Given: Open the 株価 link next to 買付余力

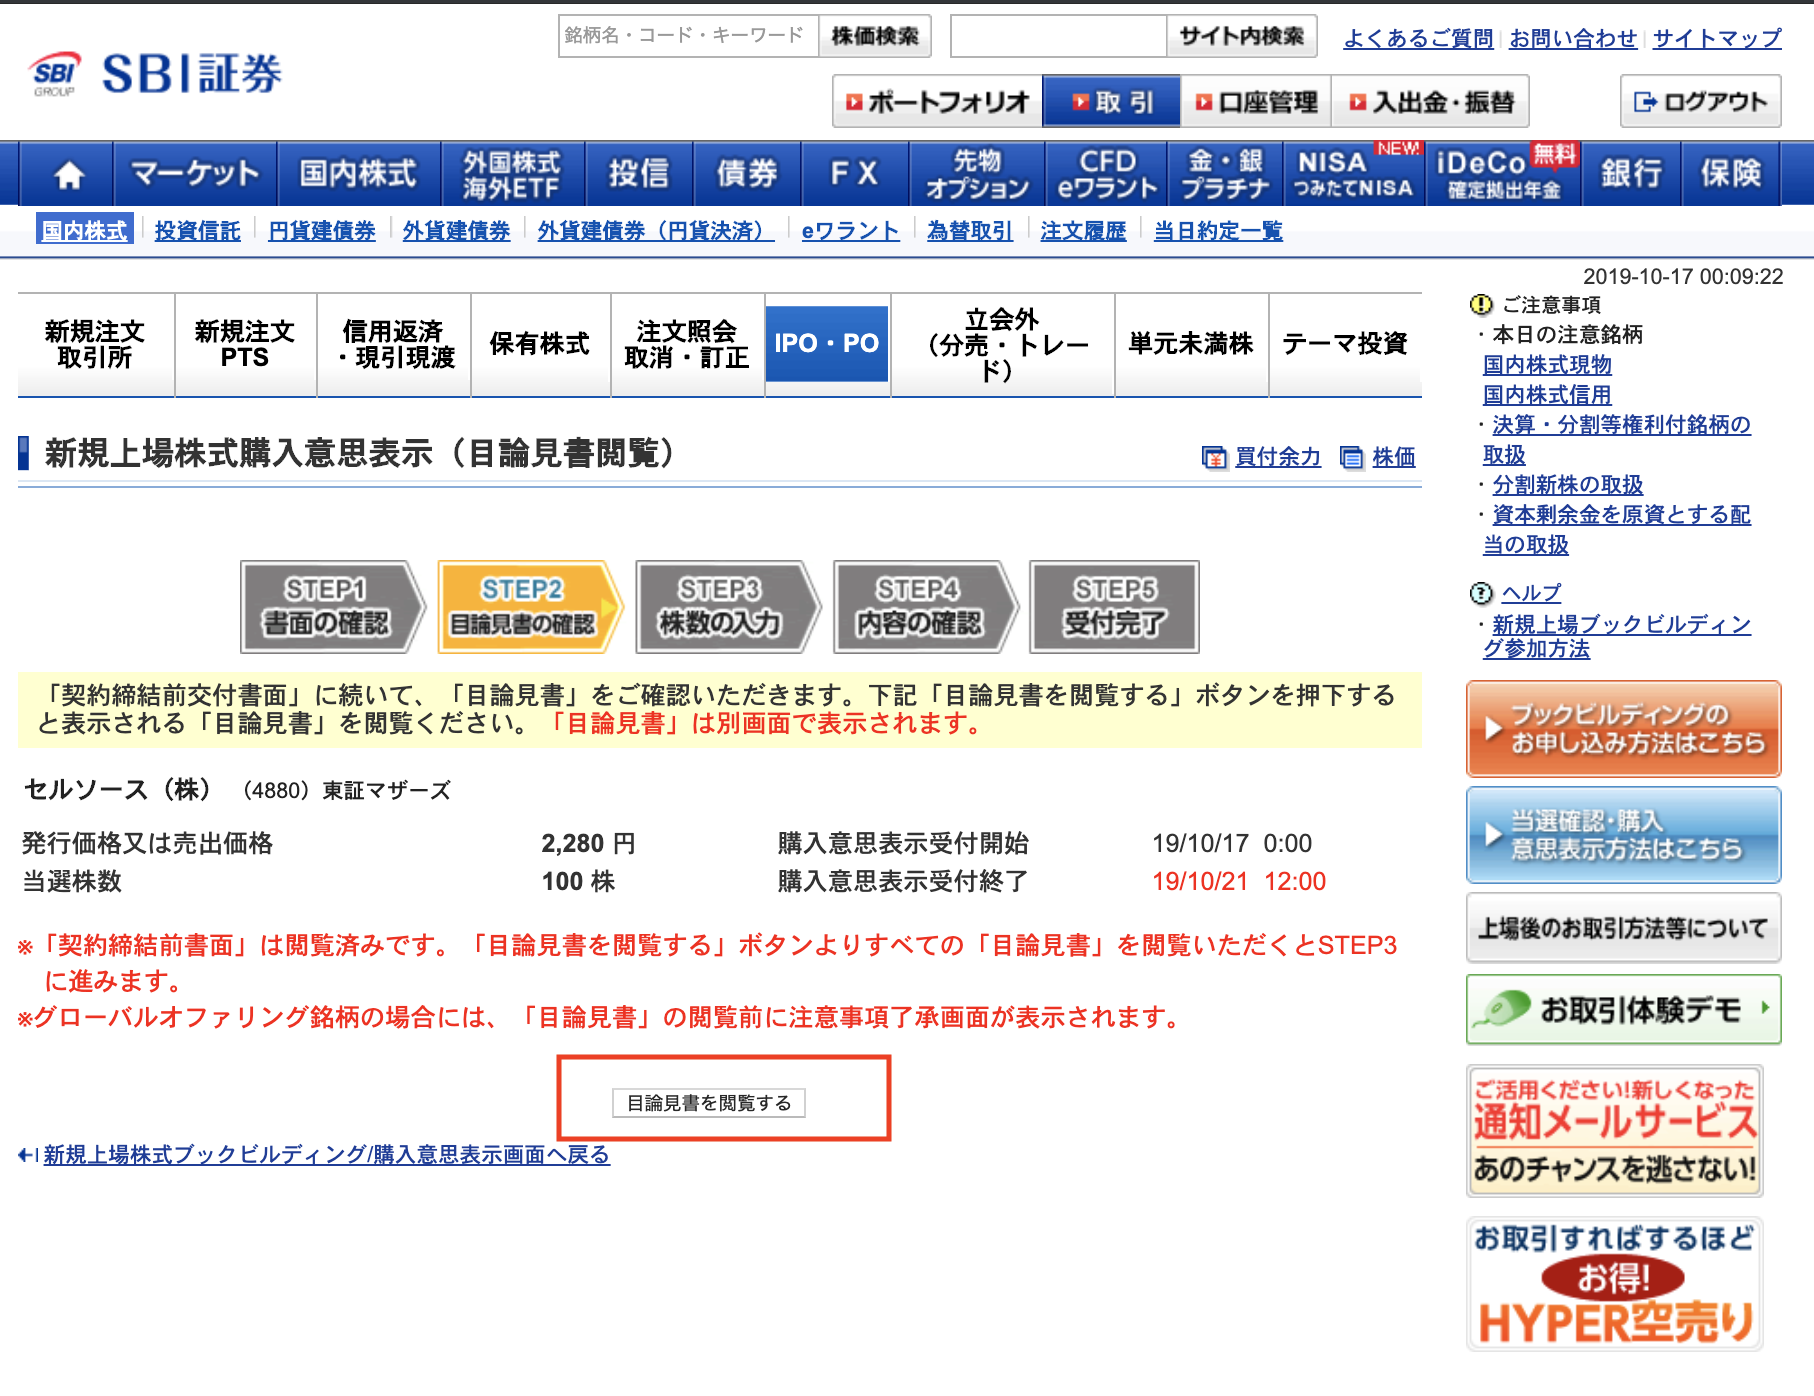Looking at the screenshot, I should (x=1378, y=457).
